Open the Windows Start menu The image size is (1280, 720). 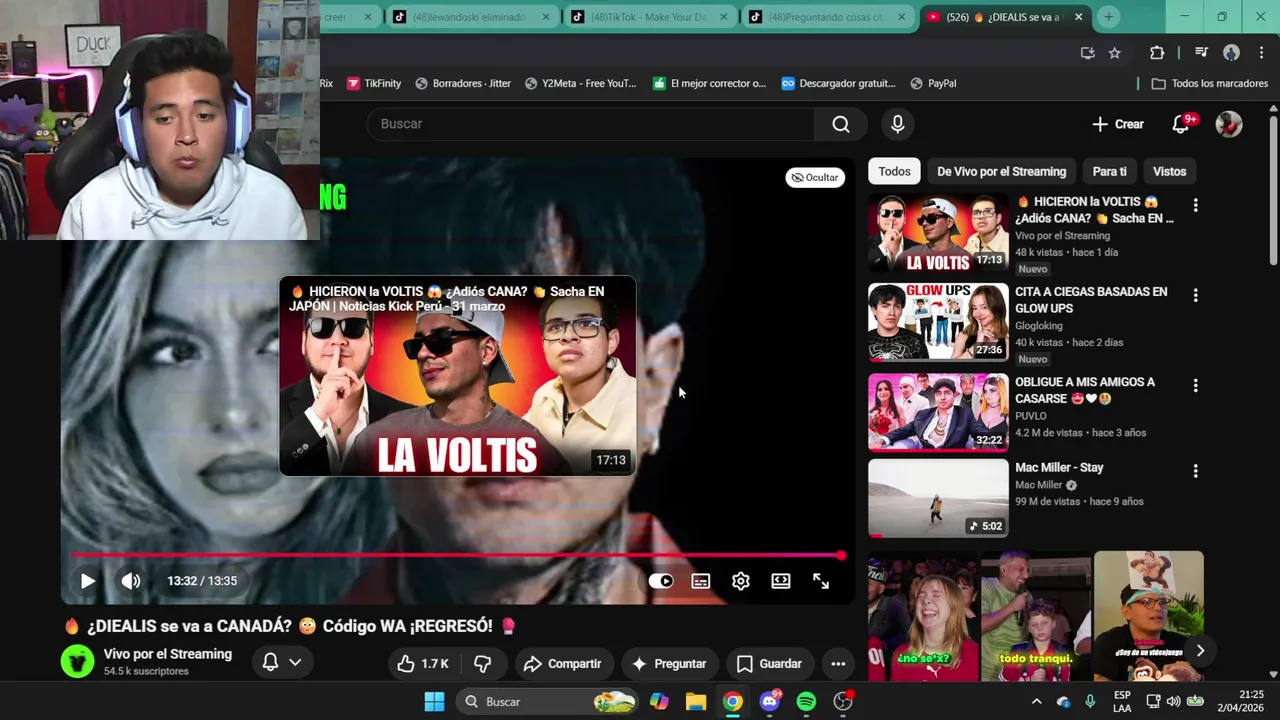[434, 702]
